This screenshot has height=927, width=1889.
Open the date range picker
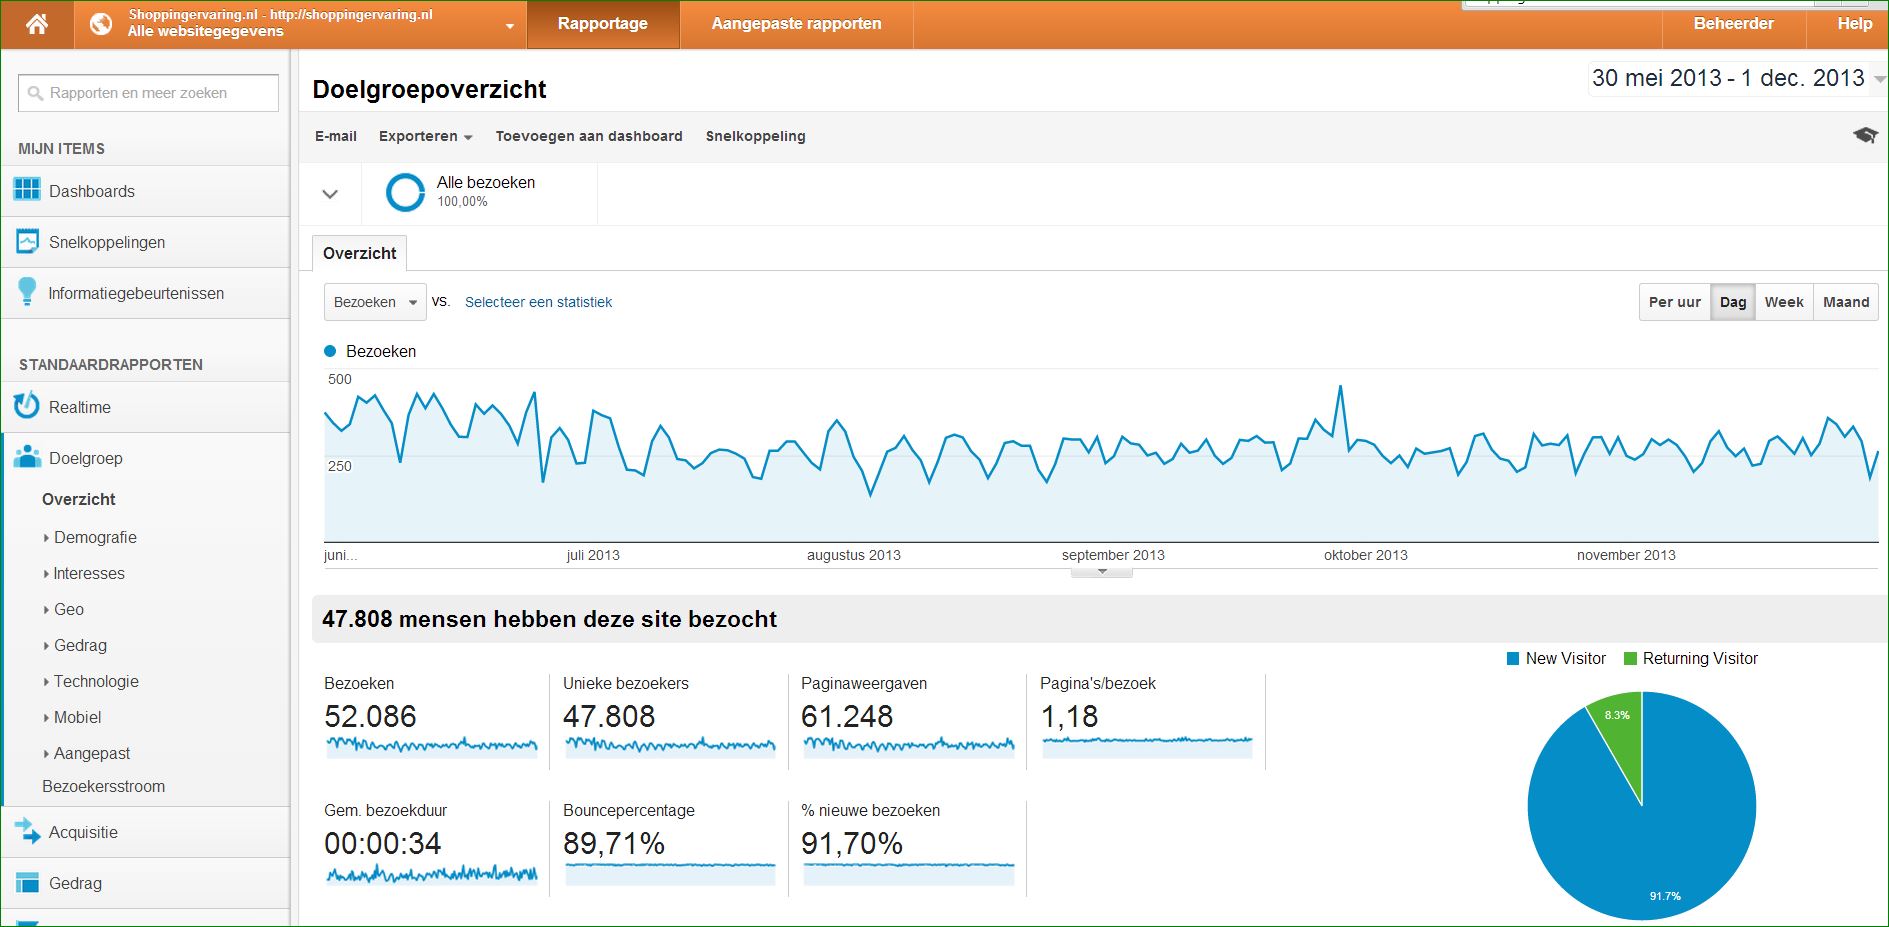(x=1737, y=78)
